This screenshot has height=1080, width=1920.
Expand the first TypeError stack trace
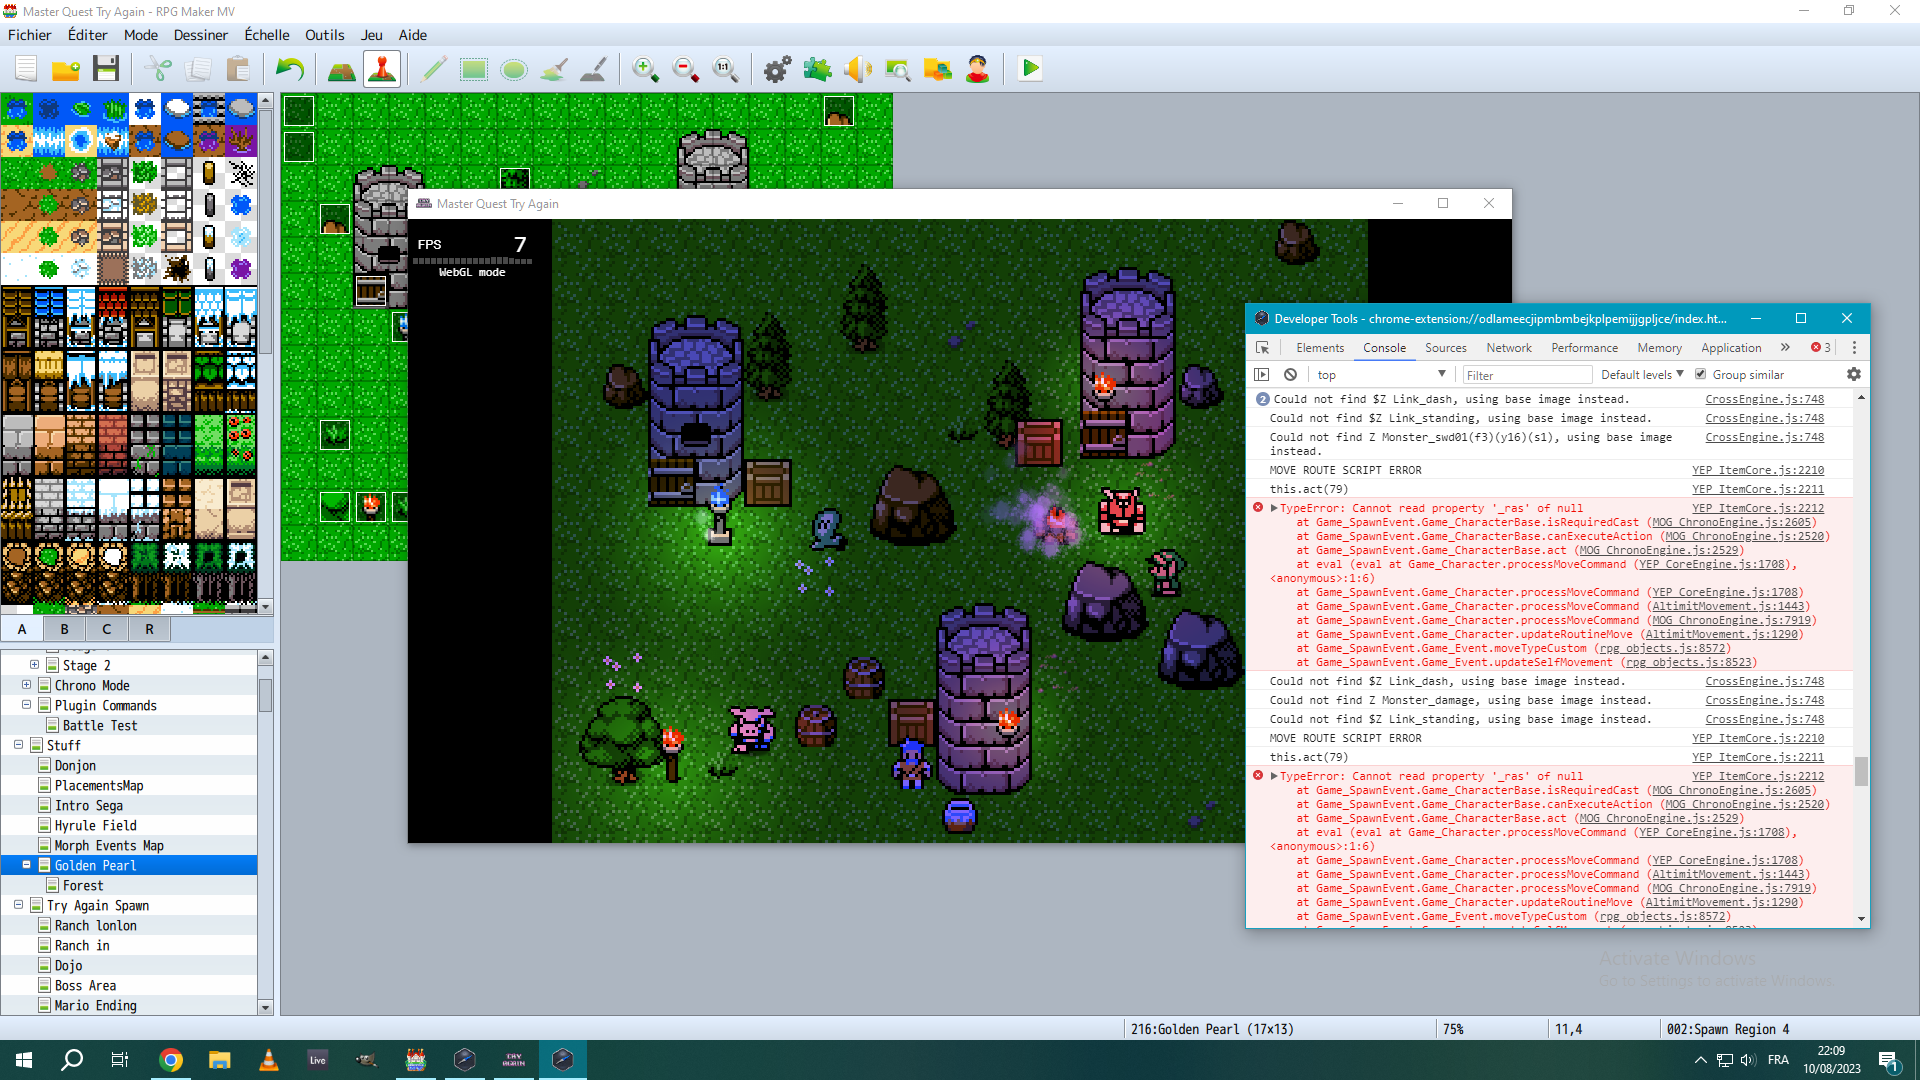click(1274, 508)
